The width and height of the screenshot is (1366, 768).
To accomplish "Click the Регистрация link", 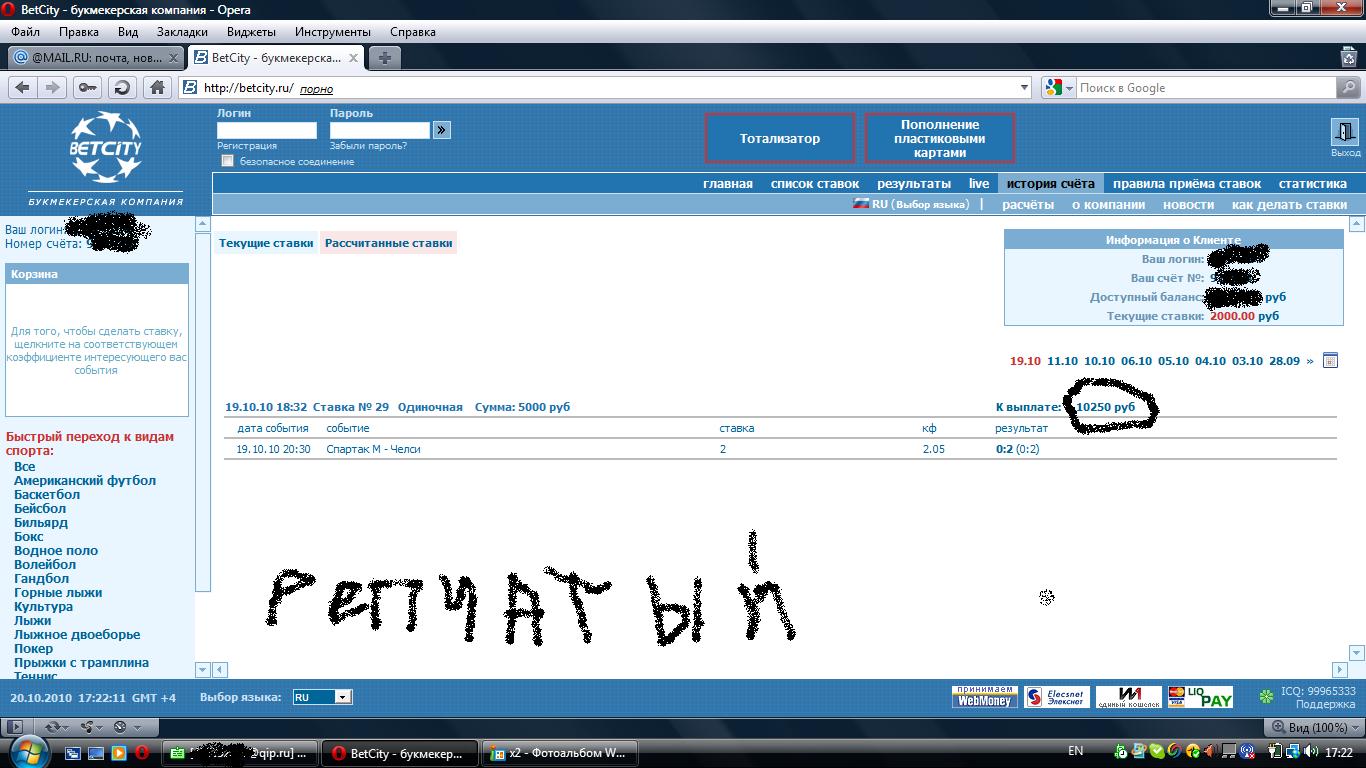I will click(247, 146).
